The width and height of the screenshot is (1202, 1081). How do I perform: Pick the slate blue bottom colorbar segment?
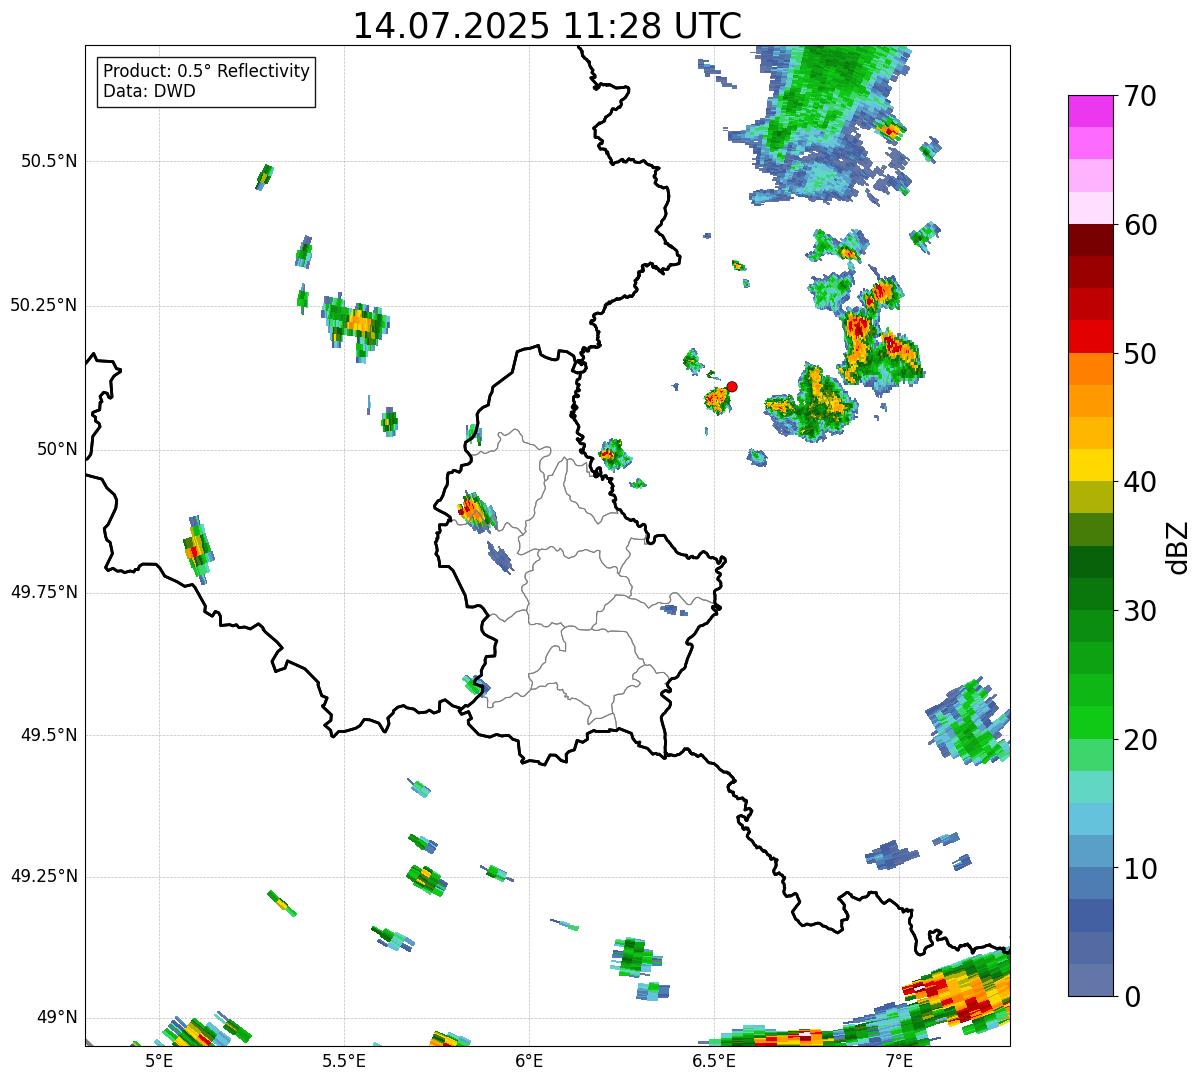tap(1090, 980)
